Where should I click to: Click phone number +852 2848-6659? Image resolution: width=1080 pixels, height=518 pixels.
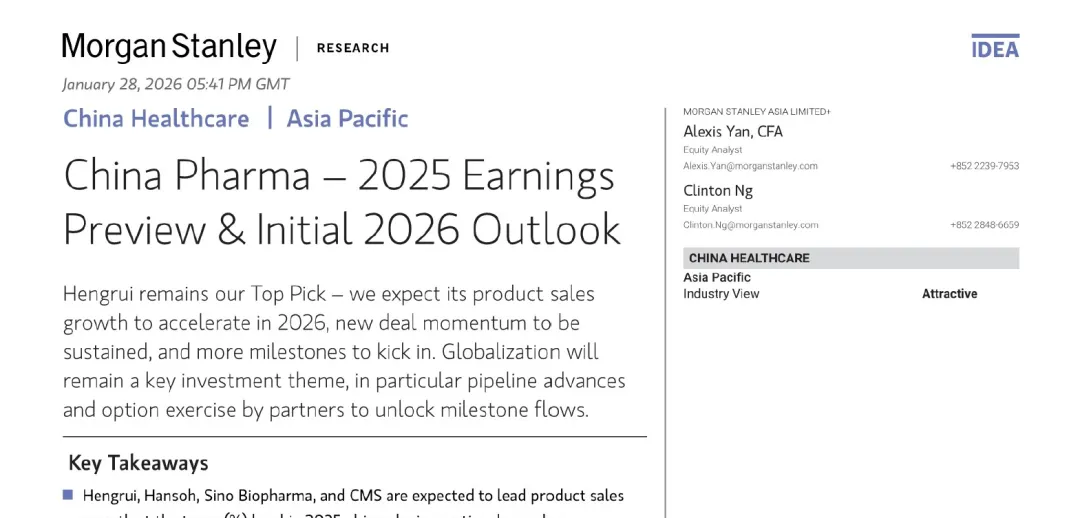coord(984,225)
